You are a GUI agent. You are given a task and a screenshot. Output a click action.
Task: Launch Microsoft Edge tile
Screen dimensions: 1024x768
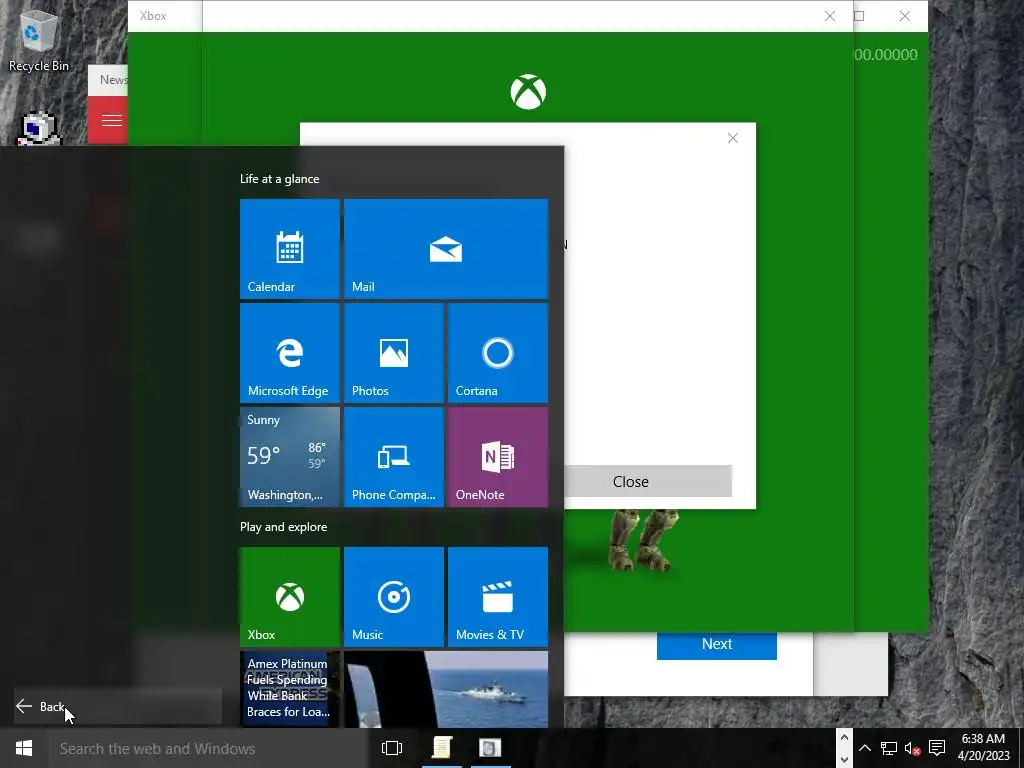[x=290, y=353]
